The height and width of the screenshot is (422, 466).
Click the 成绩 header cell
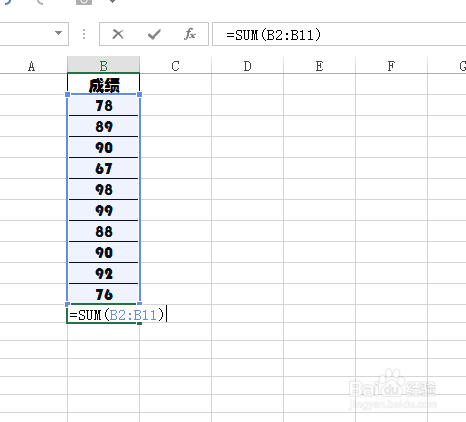click(103, 84)
